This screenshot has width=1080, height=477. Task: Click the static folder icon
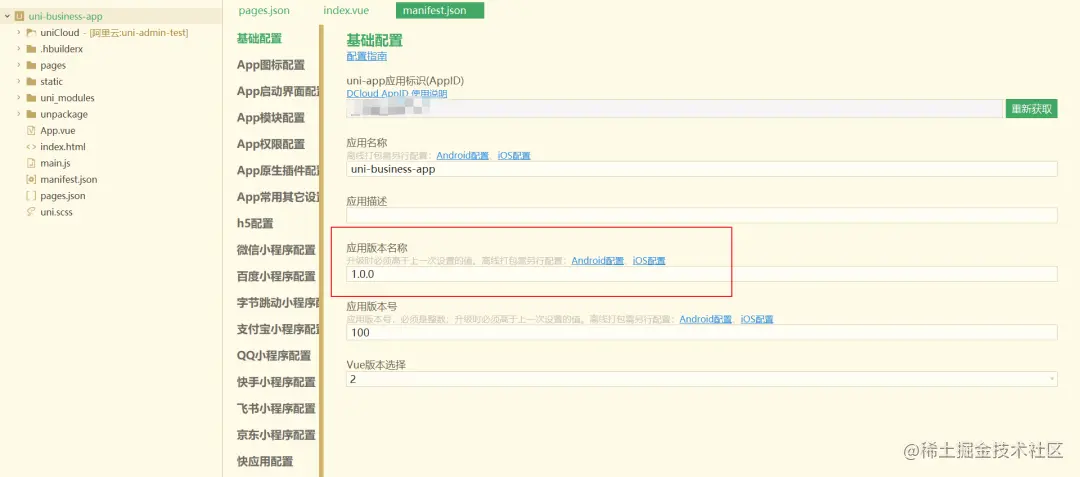(x=30, y=81)
